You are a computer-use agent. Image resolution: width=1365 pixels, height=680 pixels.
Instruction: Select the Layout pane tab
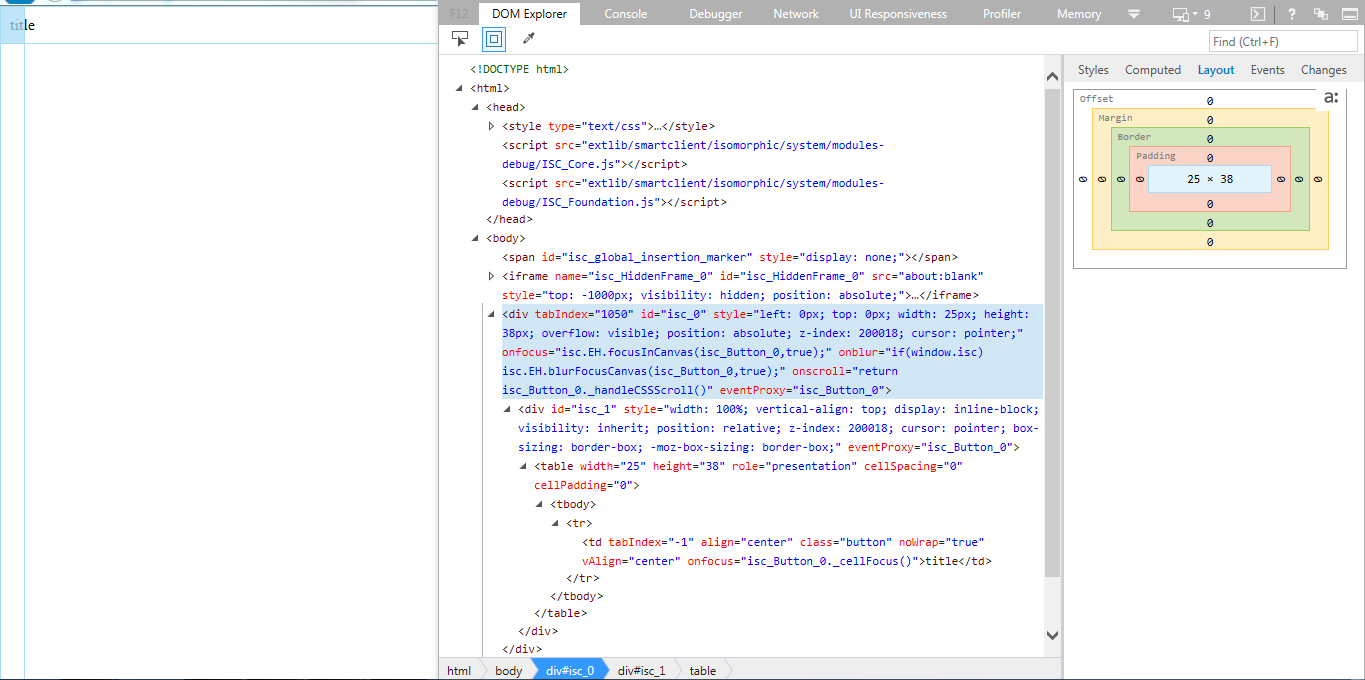point(1216,70)
